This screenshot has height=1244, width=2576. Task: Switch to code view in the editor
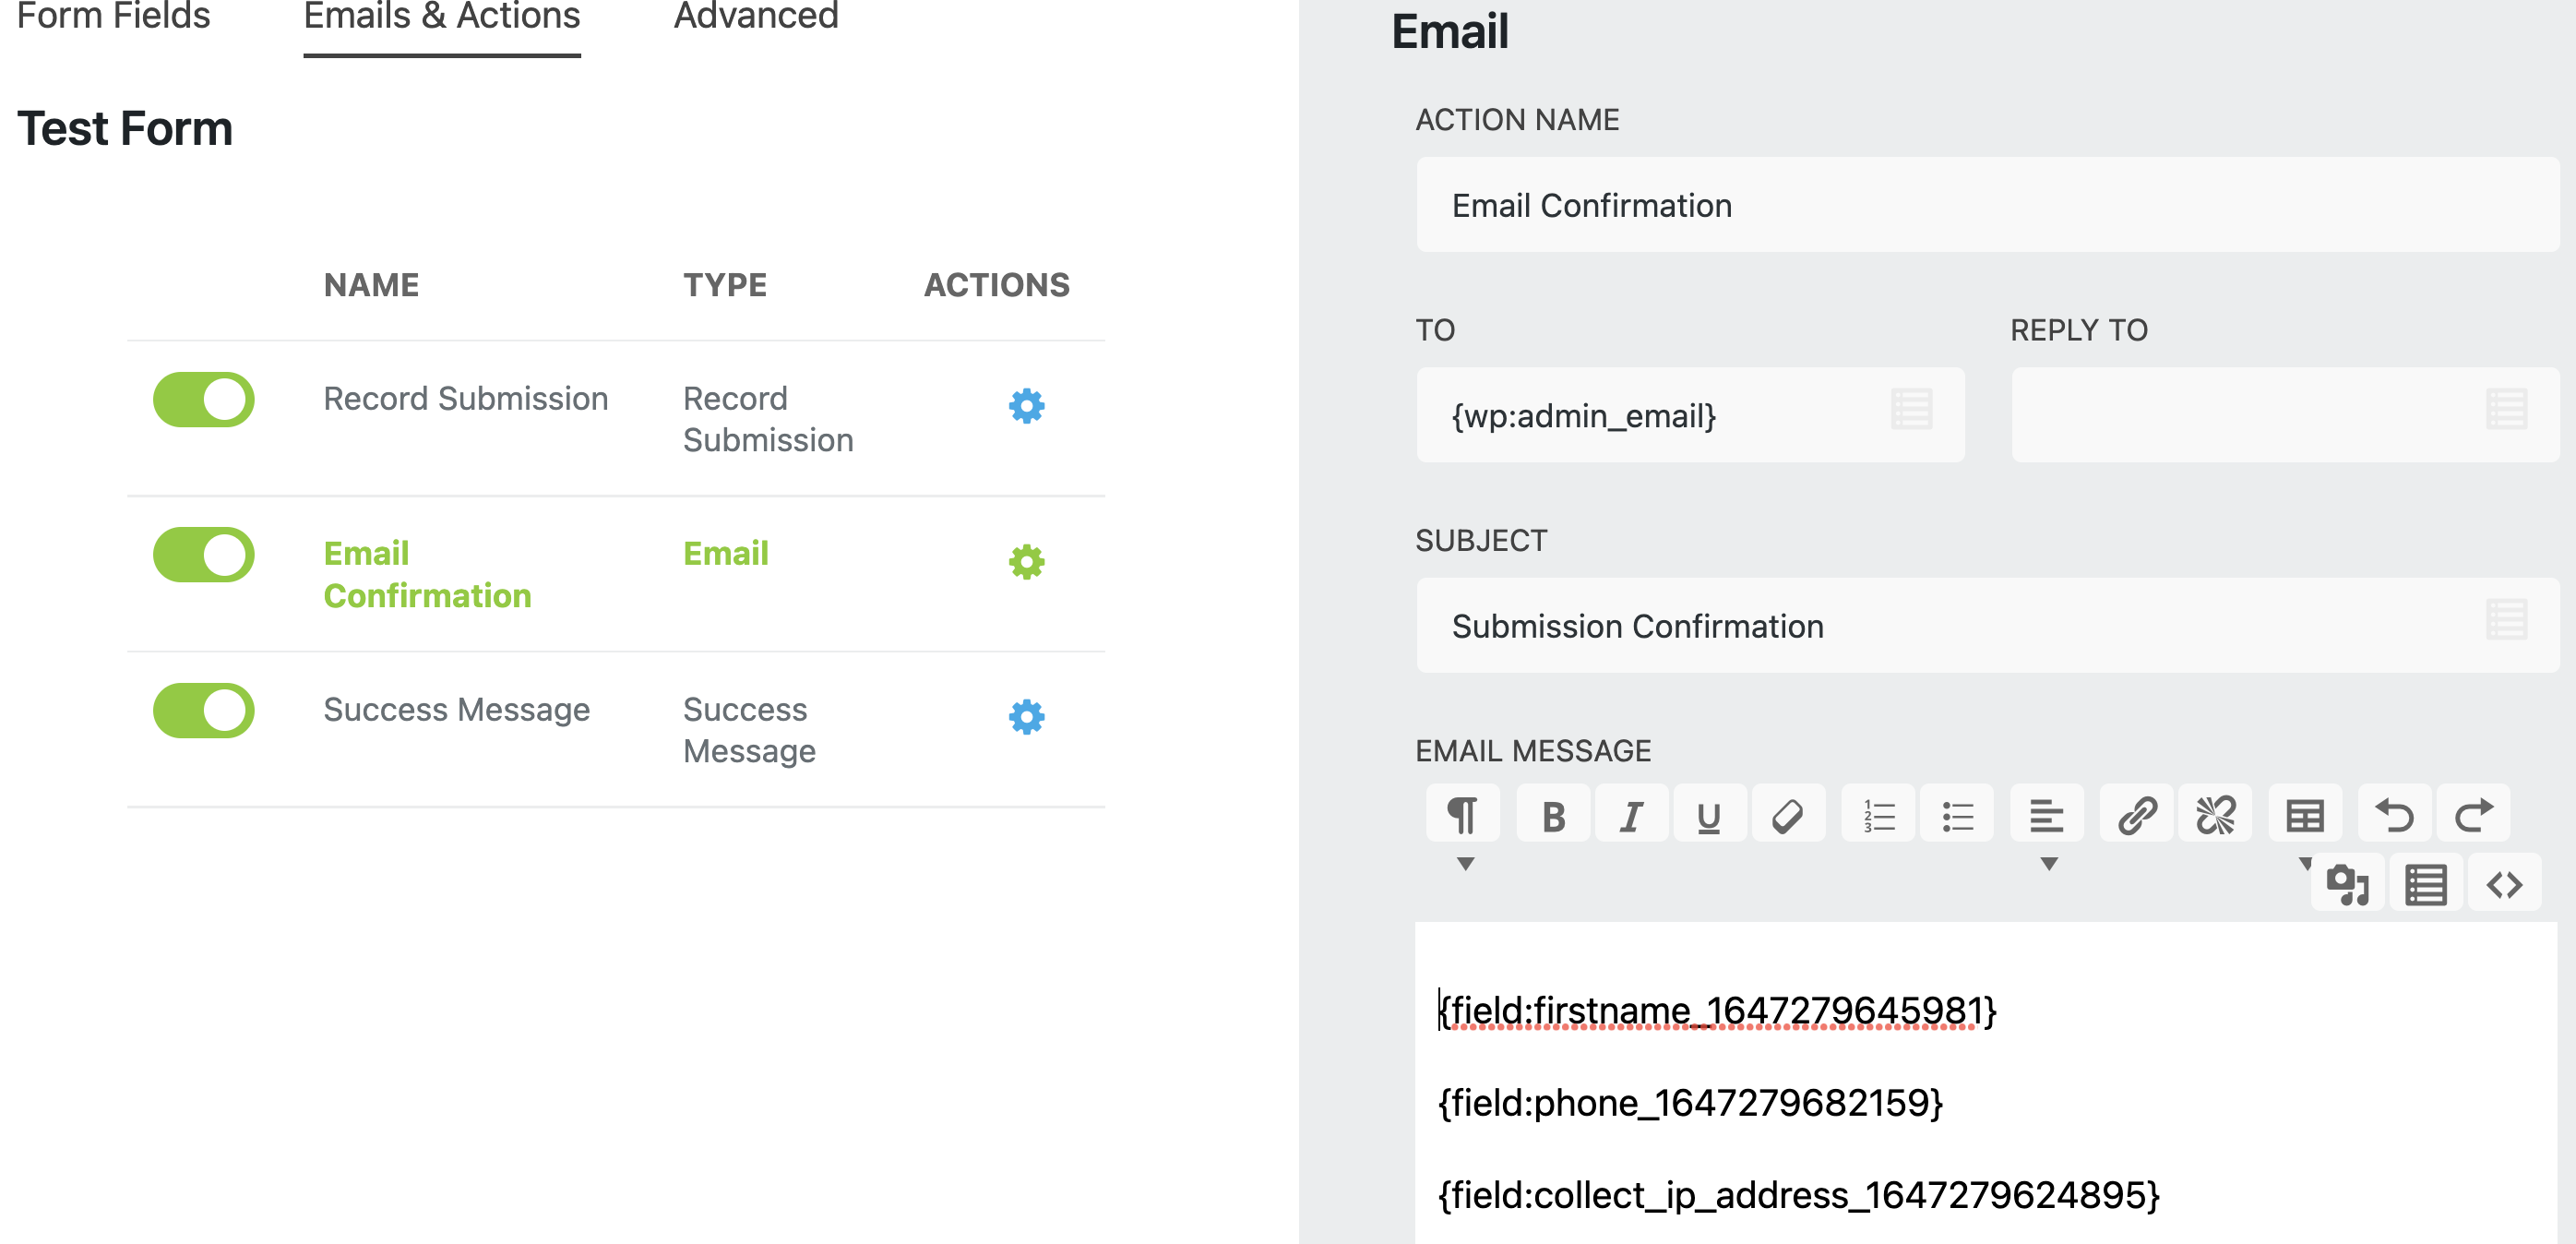point(2504,883)
